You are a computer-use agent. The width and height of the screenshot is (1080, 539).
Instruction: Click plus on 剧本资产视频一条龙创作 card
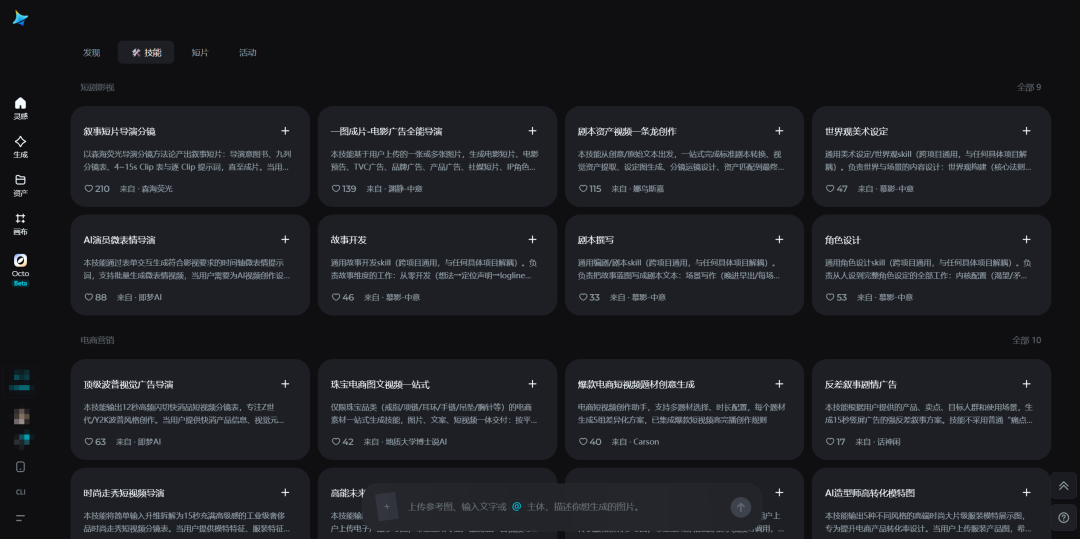pyautogui.click(x=779, y=131)
